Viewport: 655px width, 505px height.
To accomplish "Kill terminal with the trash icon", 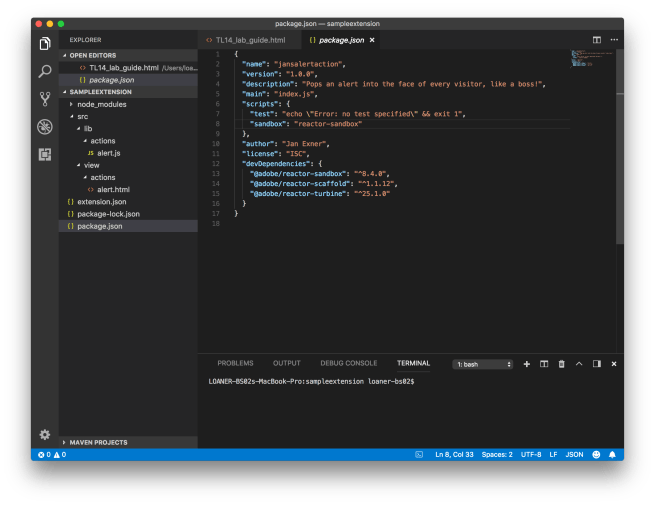I will 561,364.
